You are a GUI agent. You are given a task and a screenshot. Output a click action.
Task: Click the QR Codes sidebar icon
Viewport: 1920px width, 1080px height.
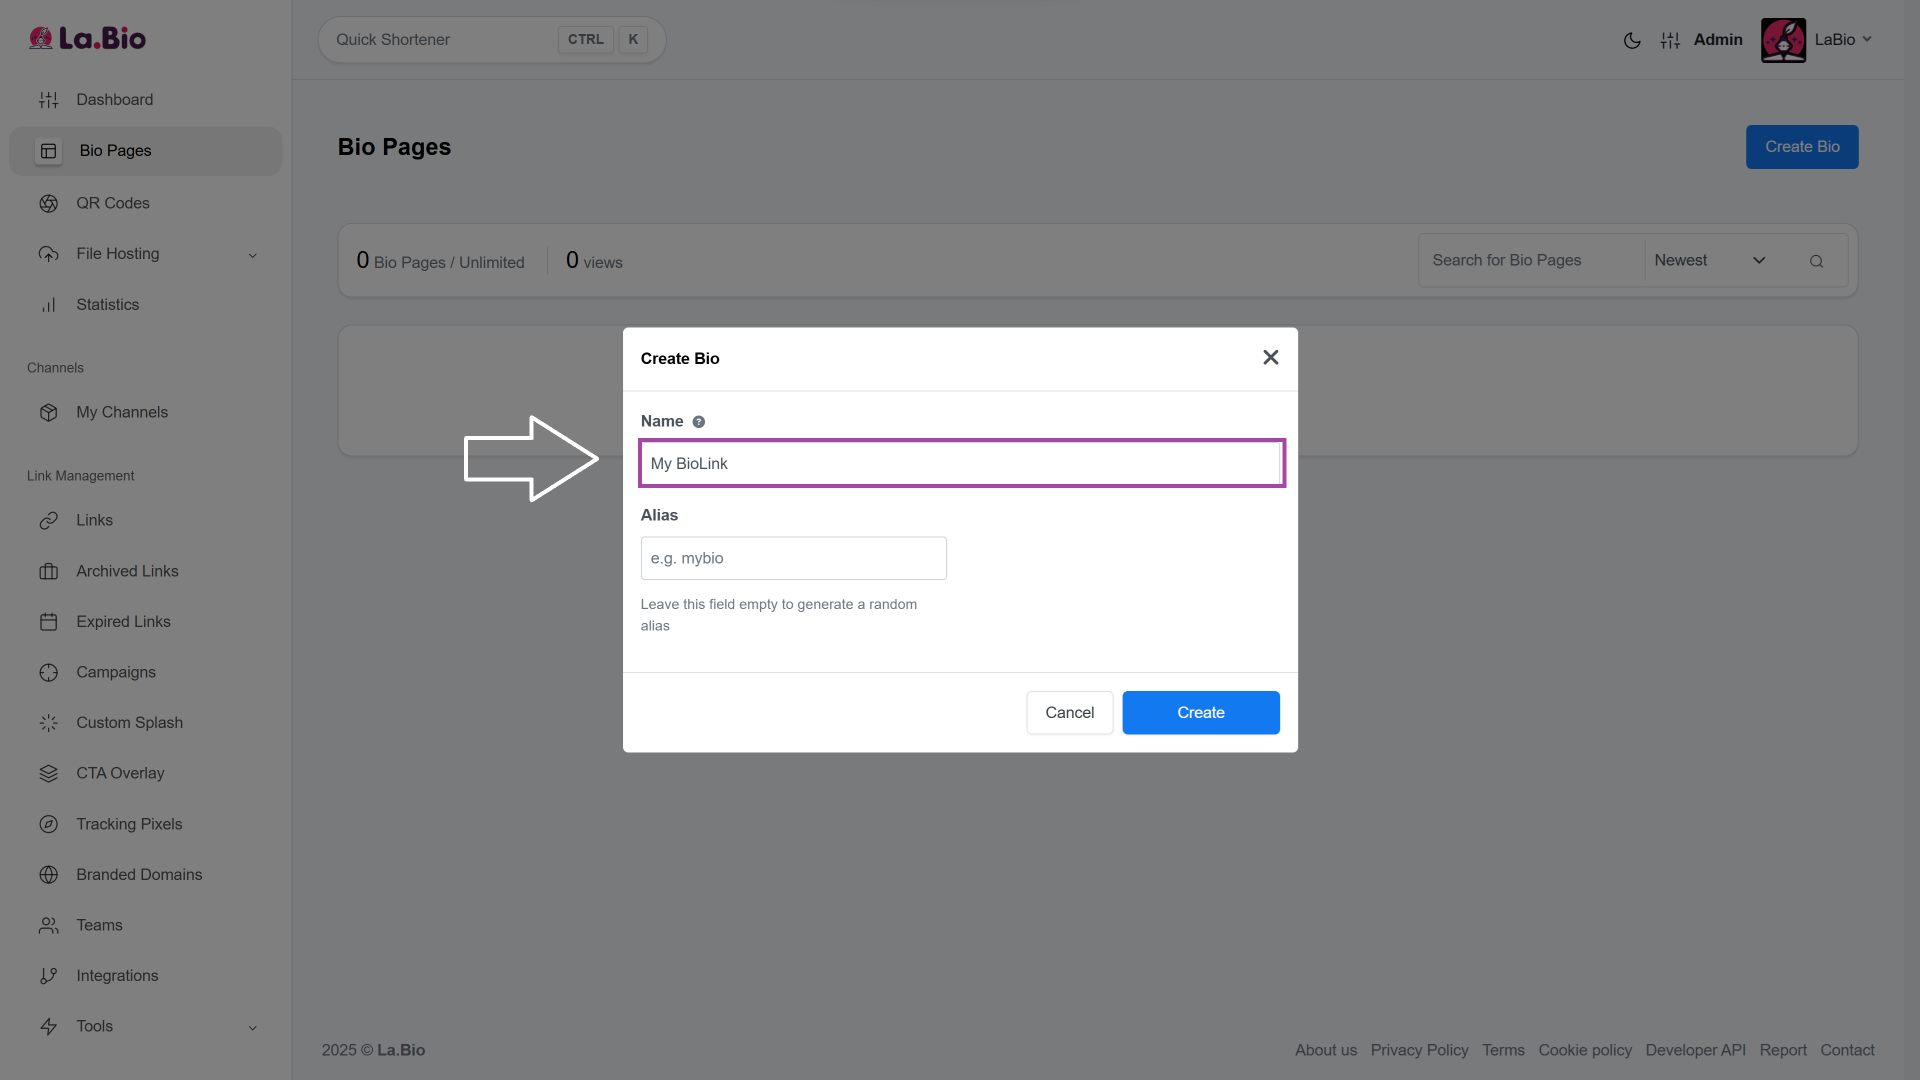(48, 203)
